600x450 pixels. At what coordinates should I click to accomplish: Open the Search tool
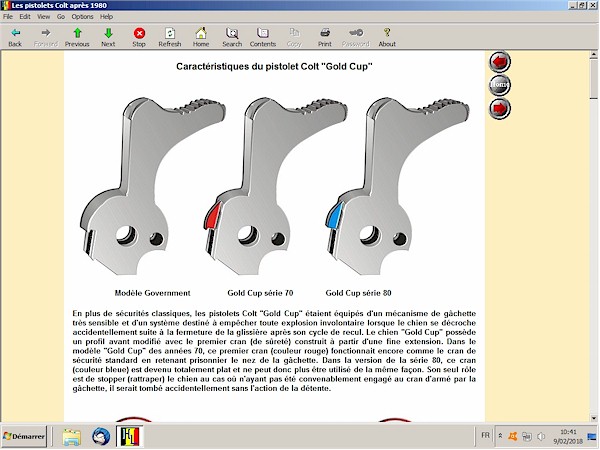pyautogui.click(x=232, y=37)
